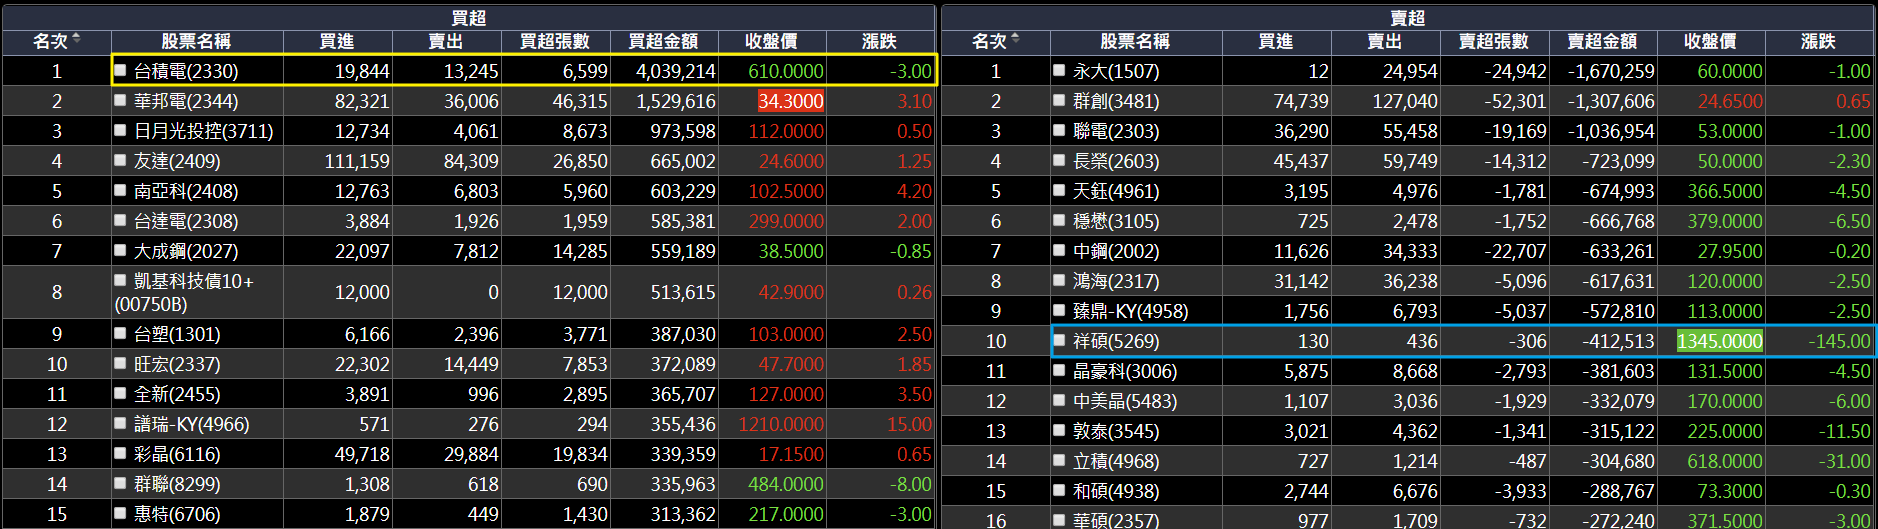Open stock 鴻海(2317)
1878x529 pixels.
(1116, 281)
